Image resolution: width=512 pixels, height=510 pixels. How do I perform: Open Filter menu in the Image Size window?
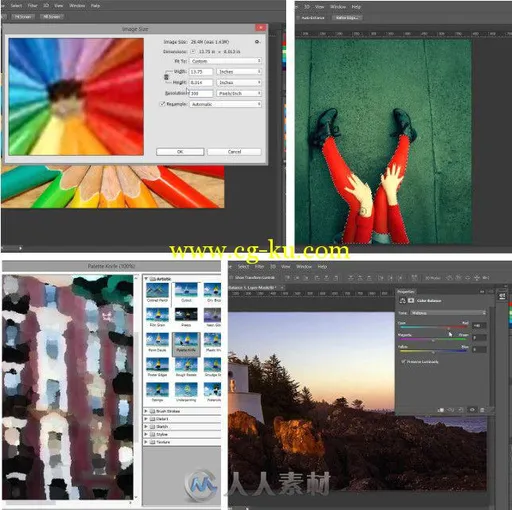[x=32, y=6]
